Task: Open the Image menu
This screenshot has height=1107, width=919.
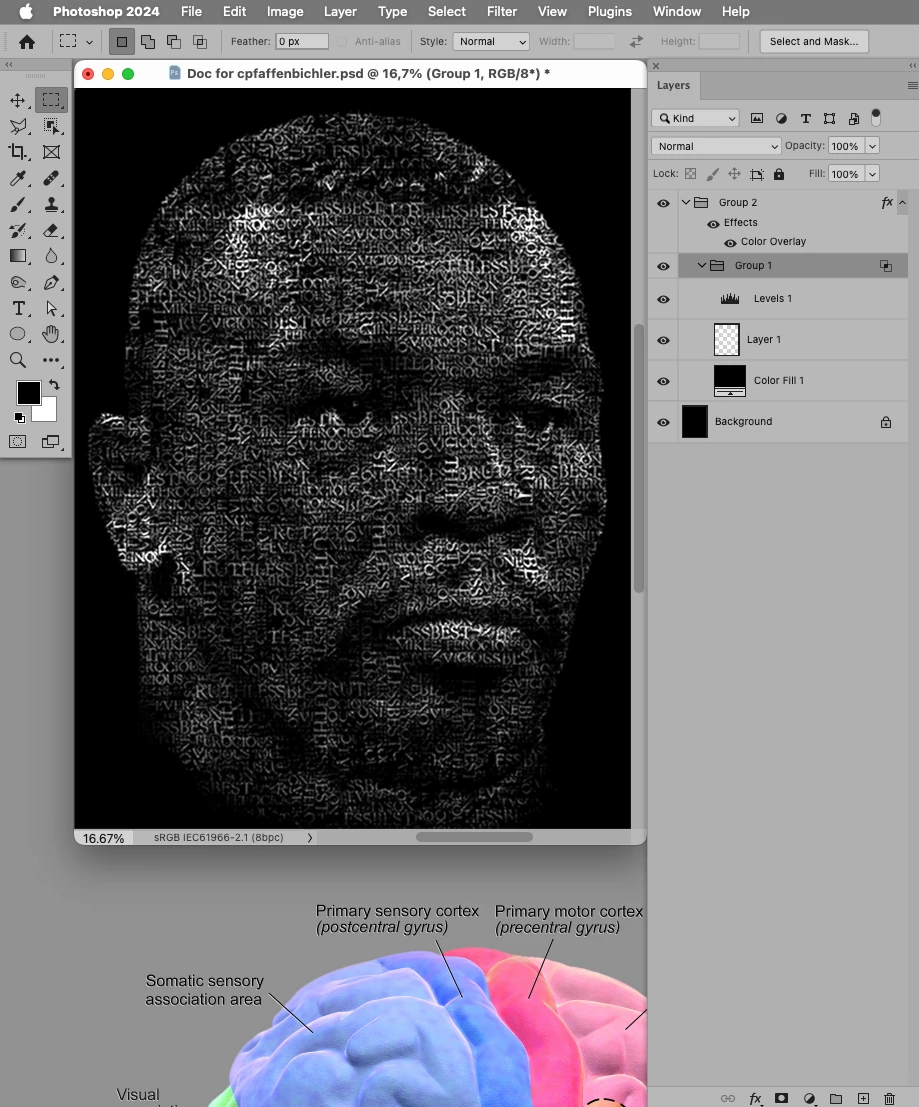Action: pos(285,11)
